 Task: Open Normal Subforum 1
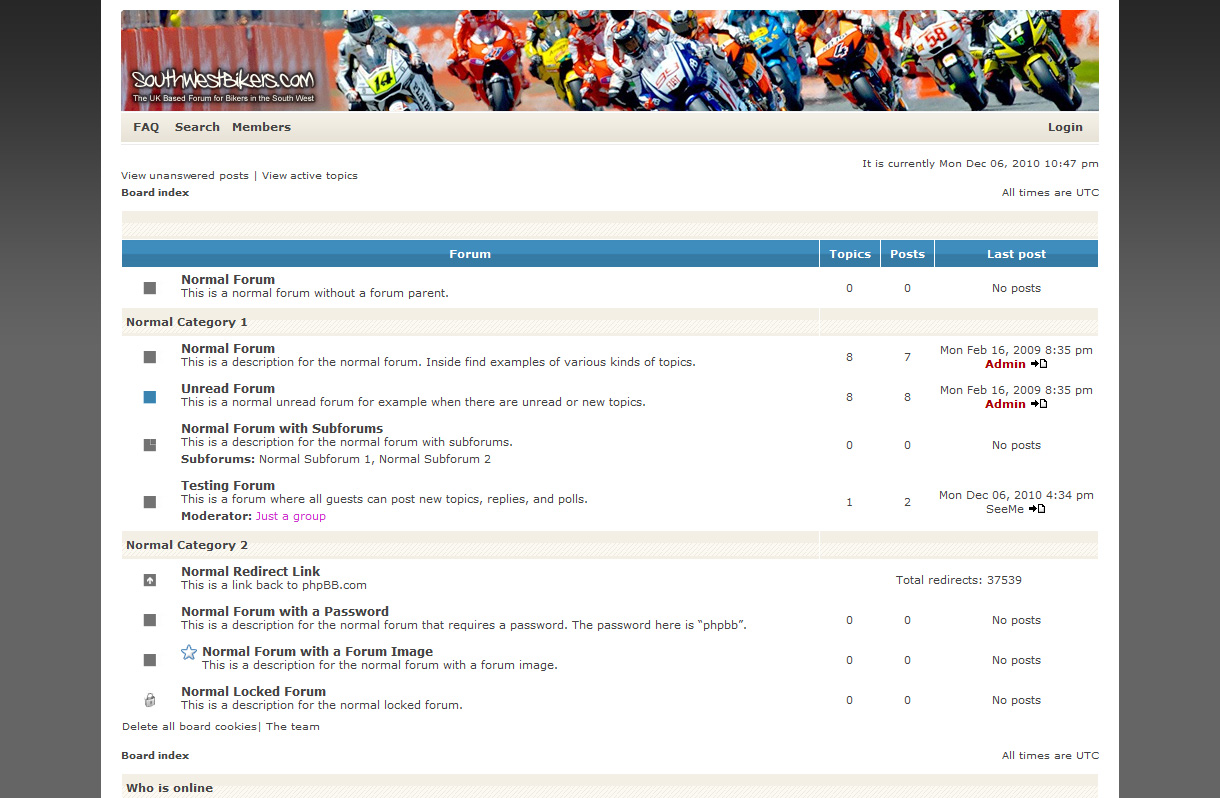[315, 460]
